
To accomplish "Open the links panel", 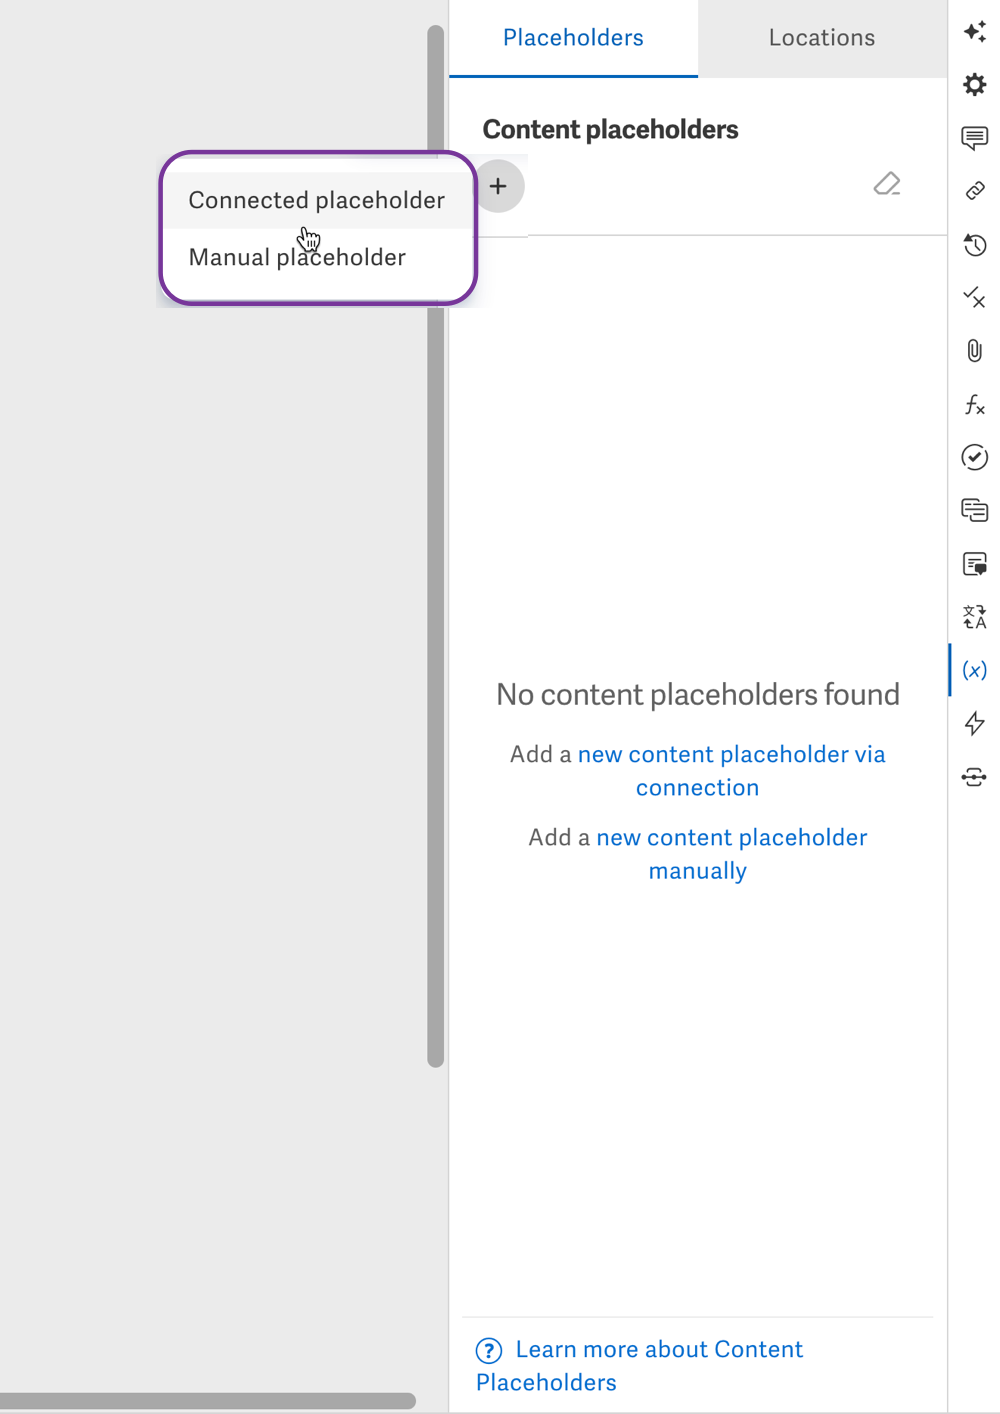I will point(975,191).
